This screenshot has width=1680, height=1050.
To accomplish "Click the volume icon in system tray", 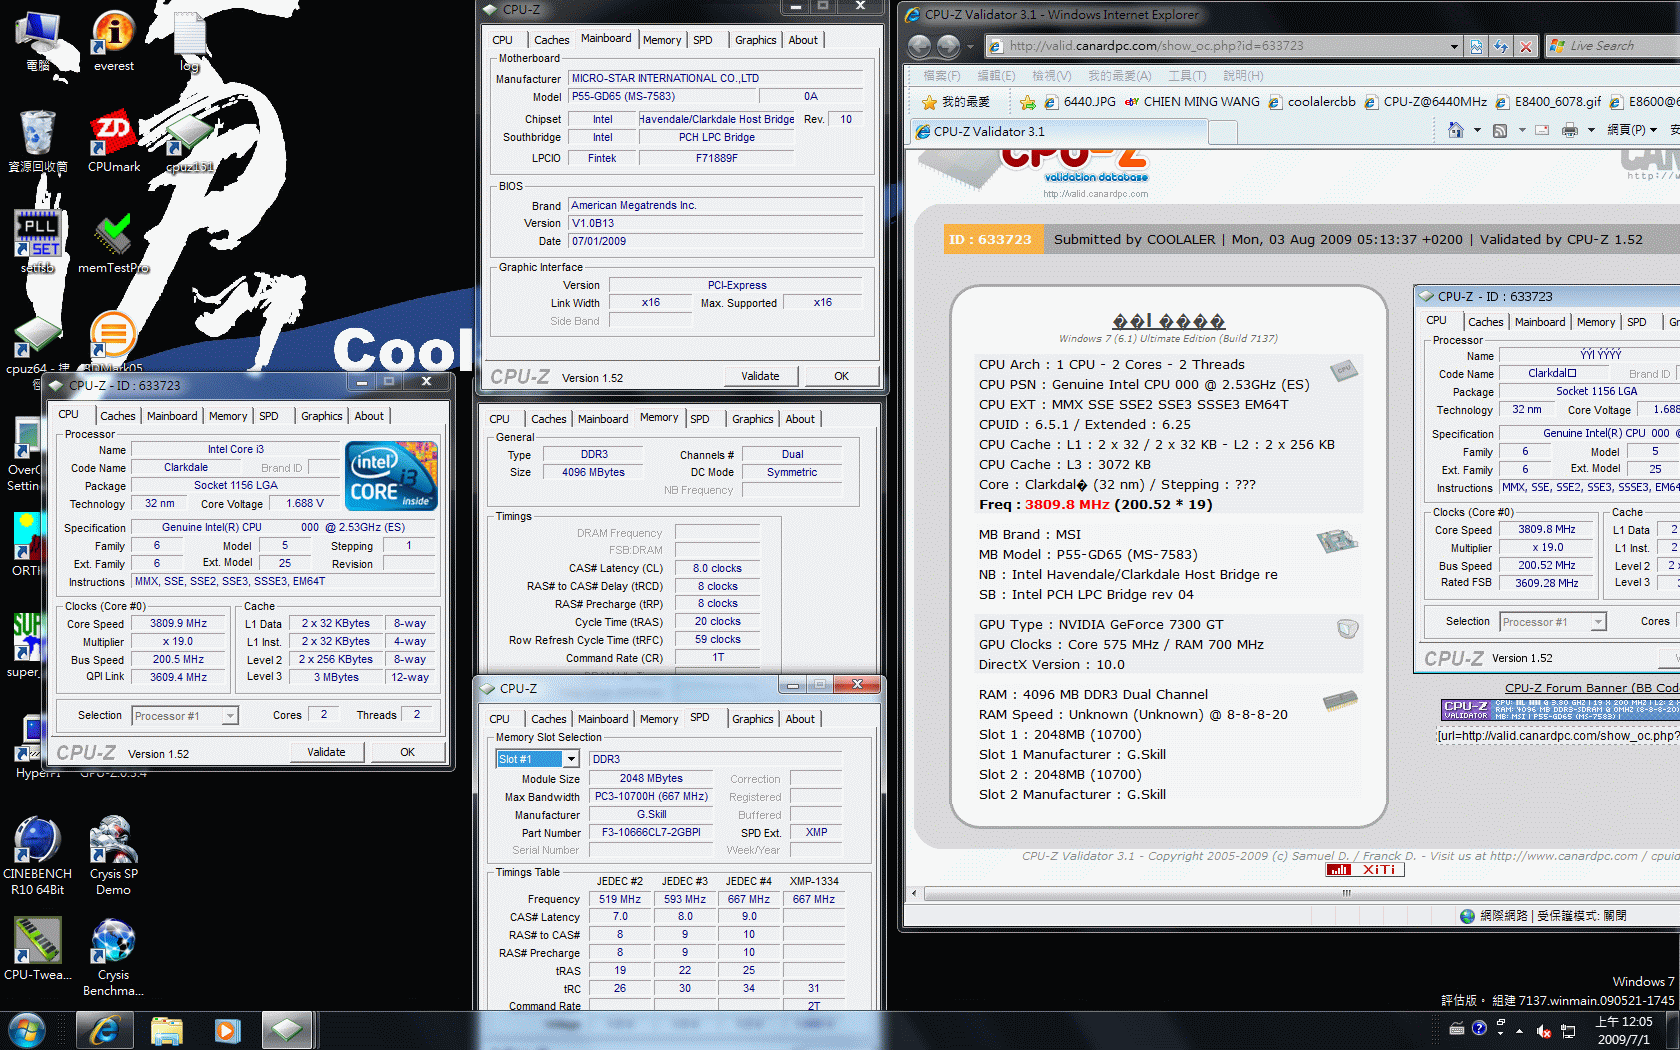I will click(x=1544, y=1031).
